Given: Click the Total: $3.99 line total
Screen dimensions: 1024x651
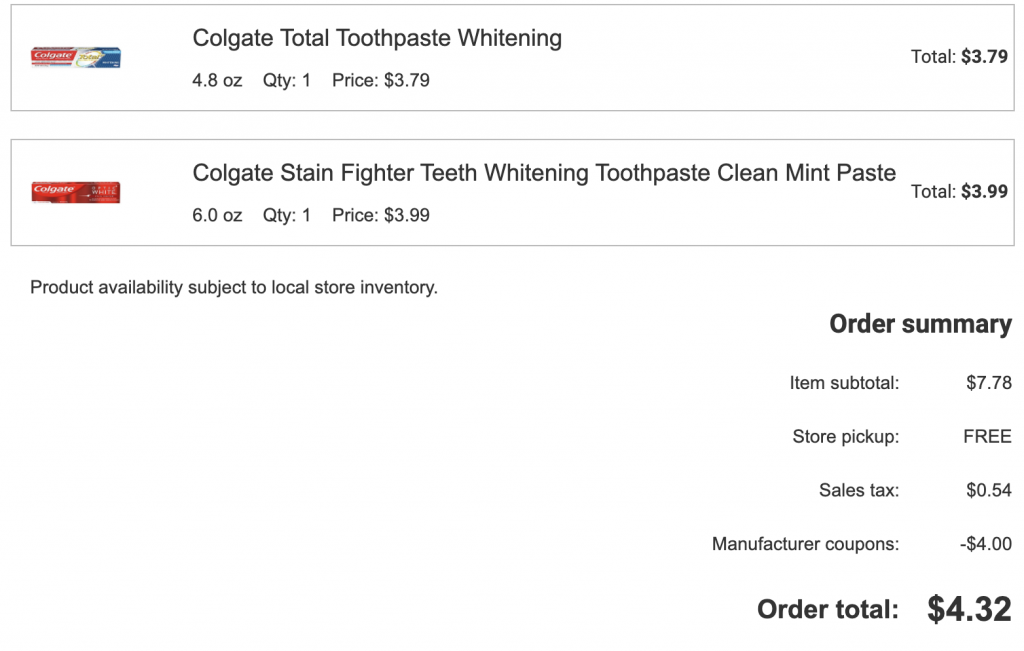Looking at the screenshot, I should point(959,191).
